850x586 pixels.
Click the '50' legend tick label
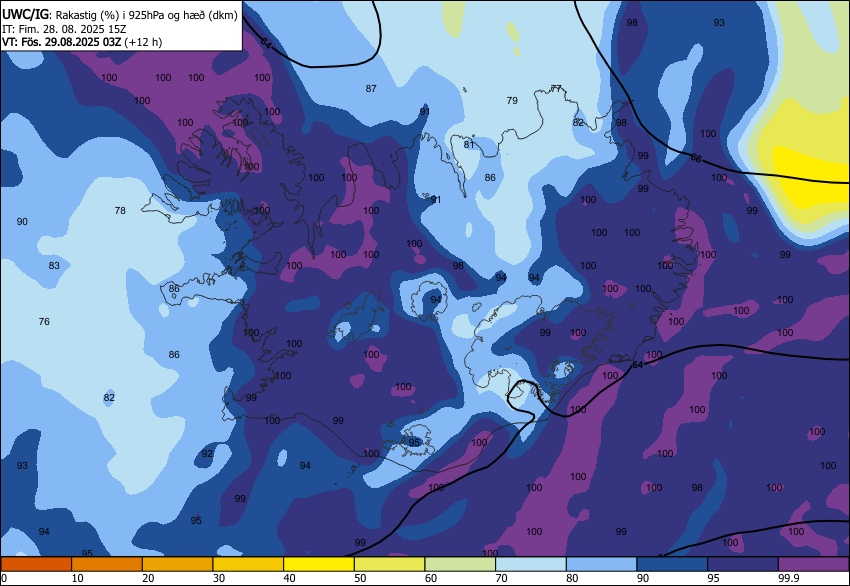360,578
